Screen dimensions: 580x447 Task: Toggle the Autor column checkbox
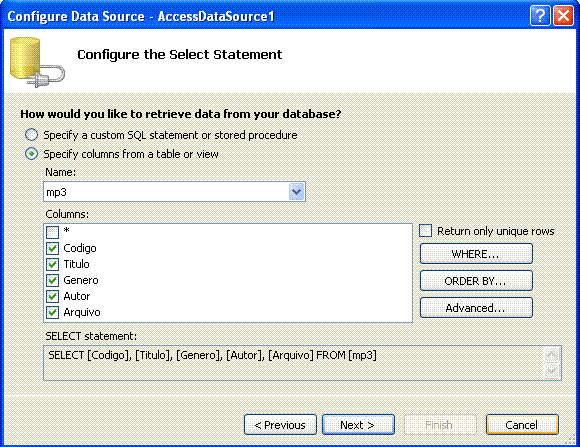coord(53,296)
